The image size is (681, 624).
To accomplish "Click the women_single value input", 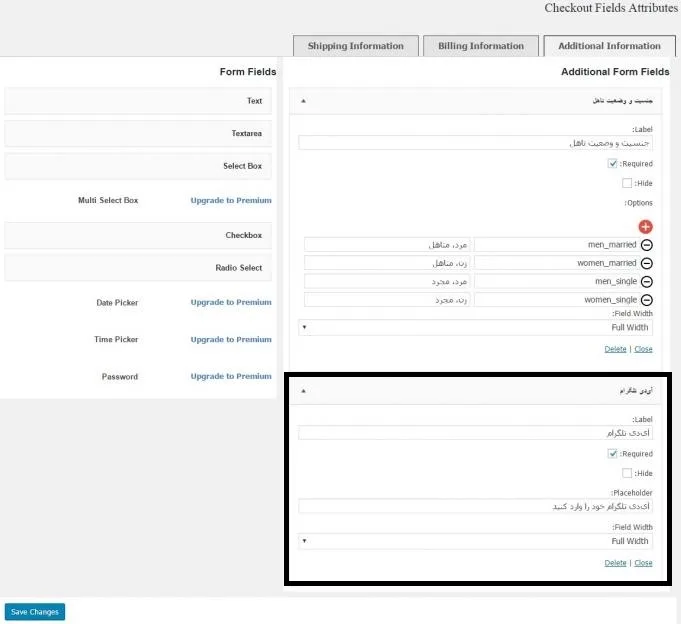I will [x=557, y=300].
